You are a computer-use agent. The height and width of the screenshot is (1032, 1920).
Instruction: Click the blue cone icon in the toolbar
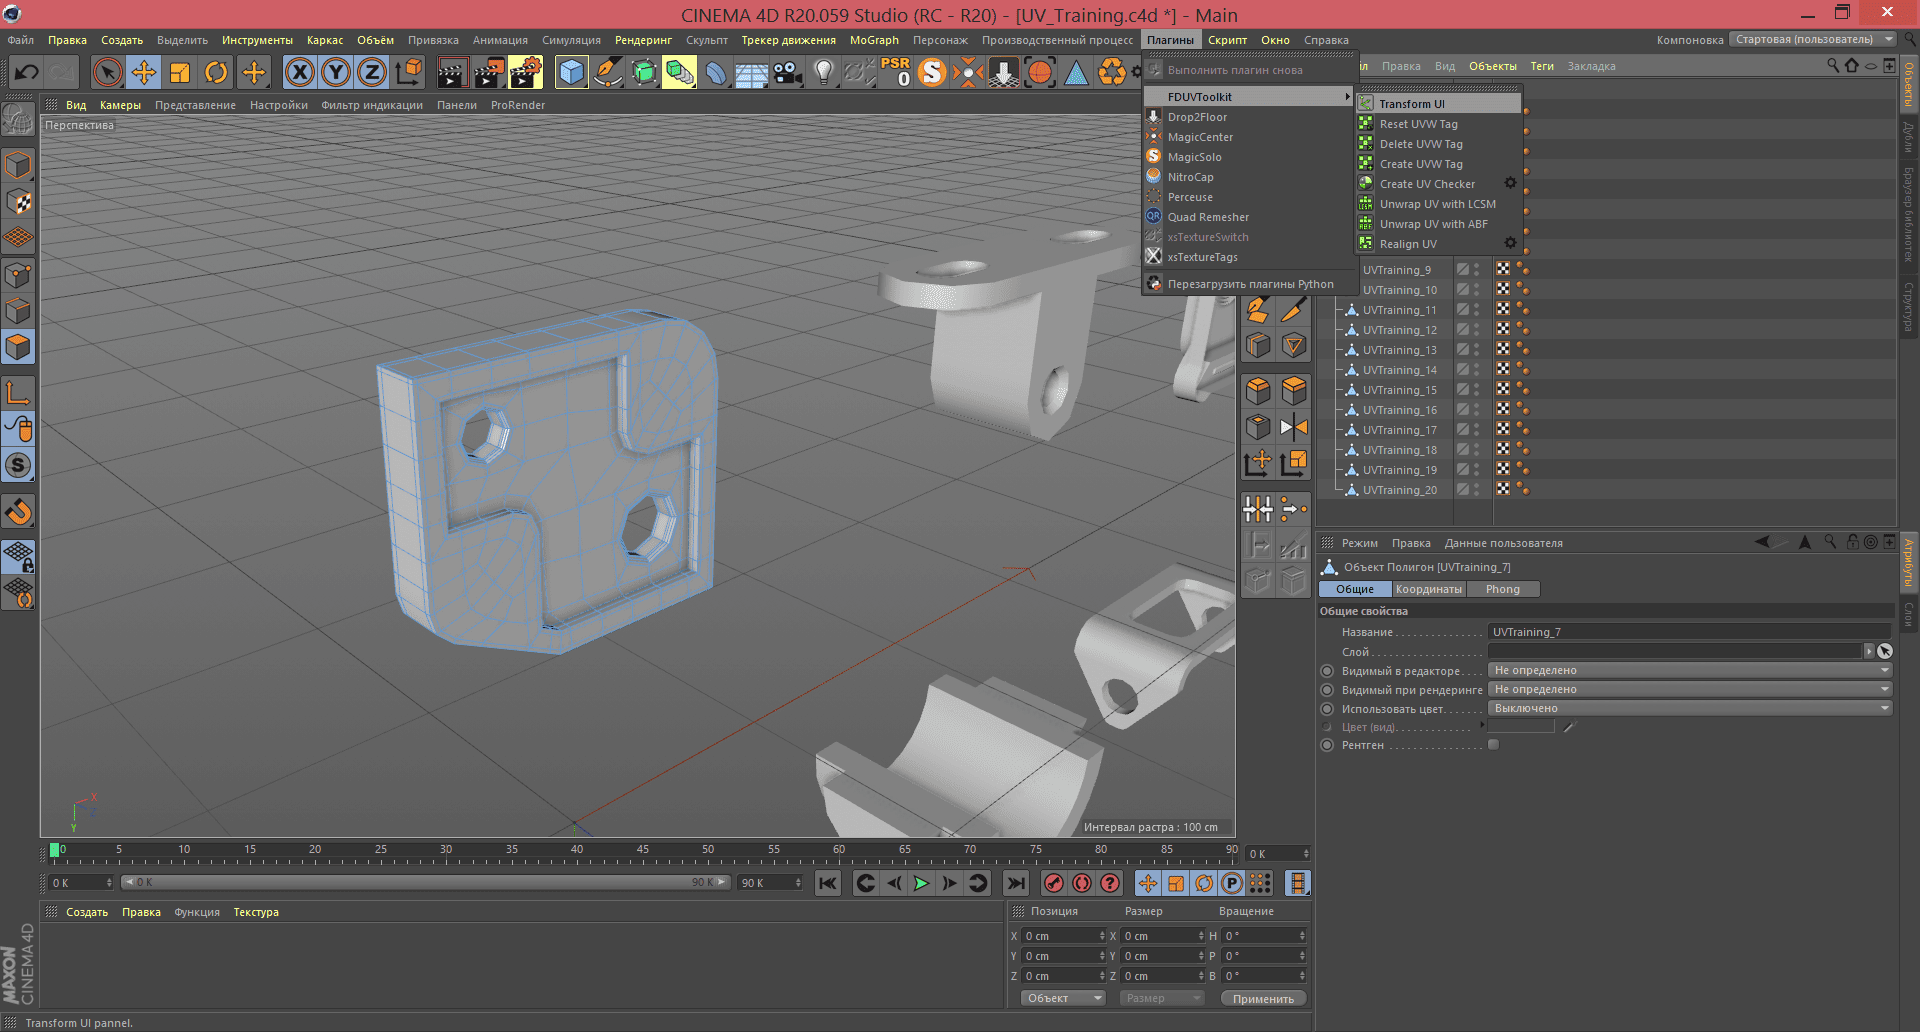[1076, 72]
